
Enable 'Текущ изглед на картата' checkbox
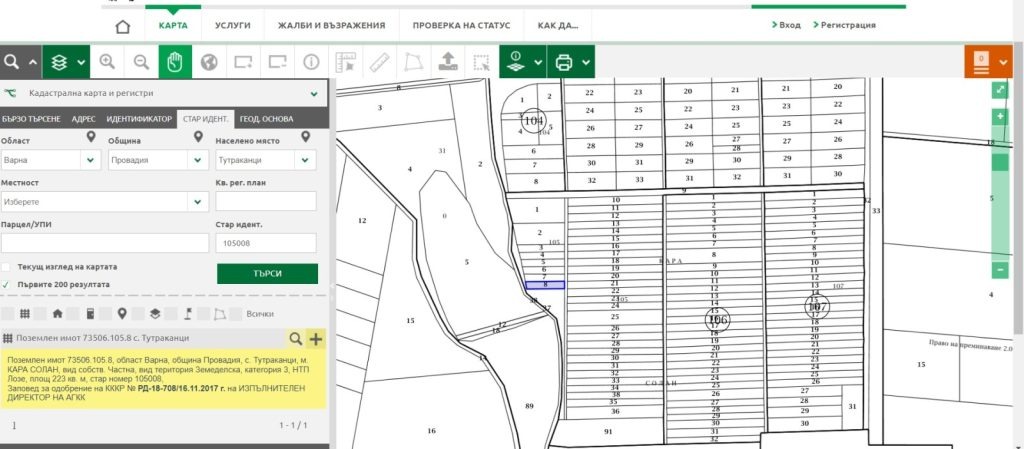pos(7,267)
